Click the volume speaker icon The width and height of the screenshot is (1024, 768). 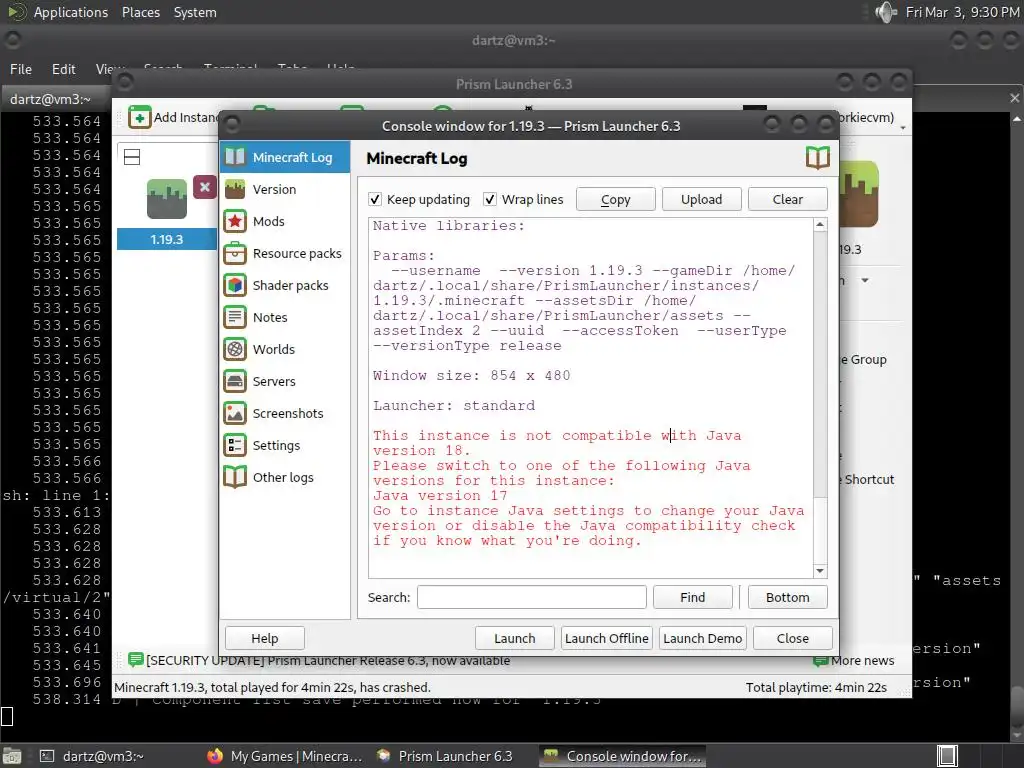pyautogui.click(x=886, y=12)
